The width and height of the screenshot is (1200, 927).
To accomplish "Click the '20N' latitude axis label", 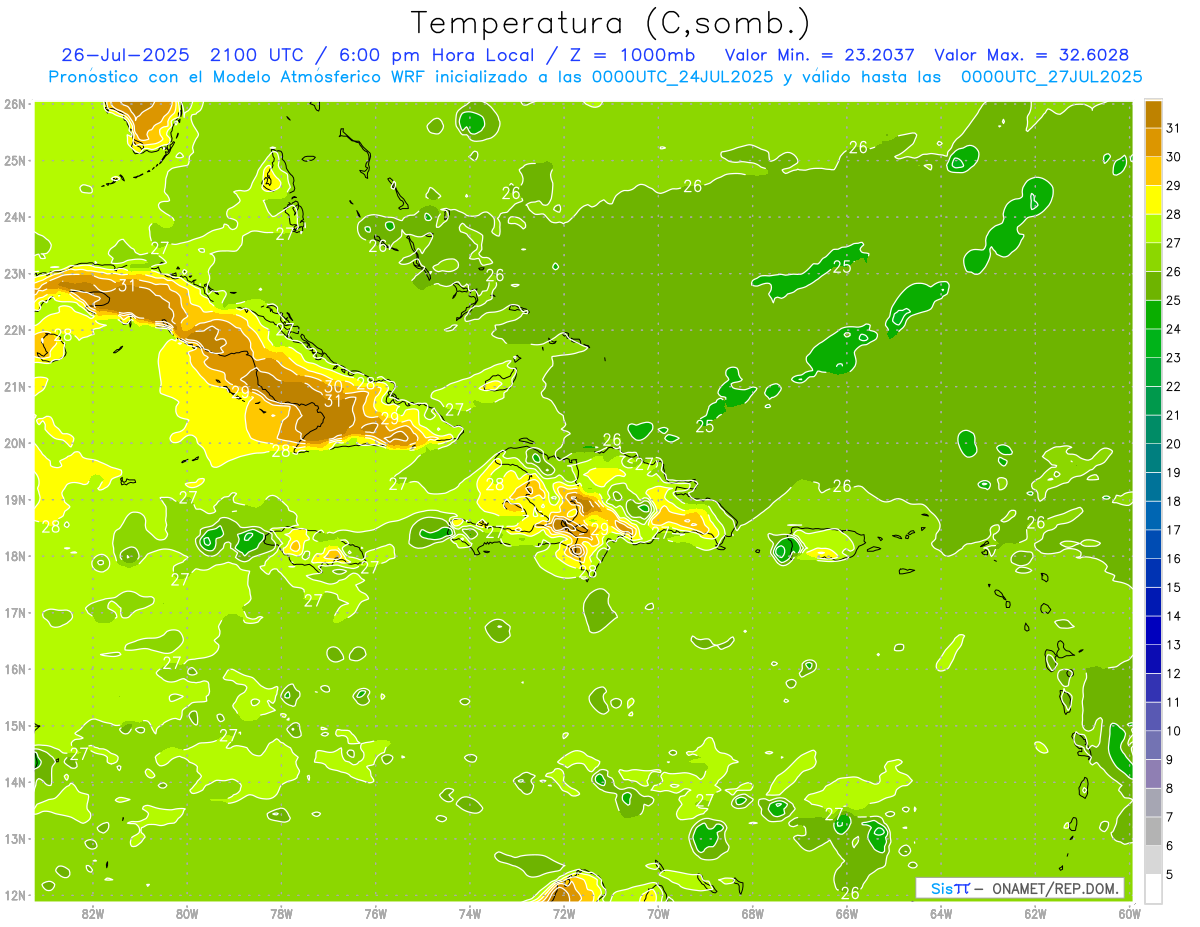I will (14, 443).
